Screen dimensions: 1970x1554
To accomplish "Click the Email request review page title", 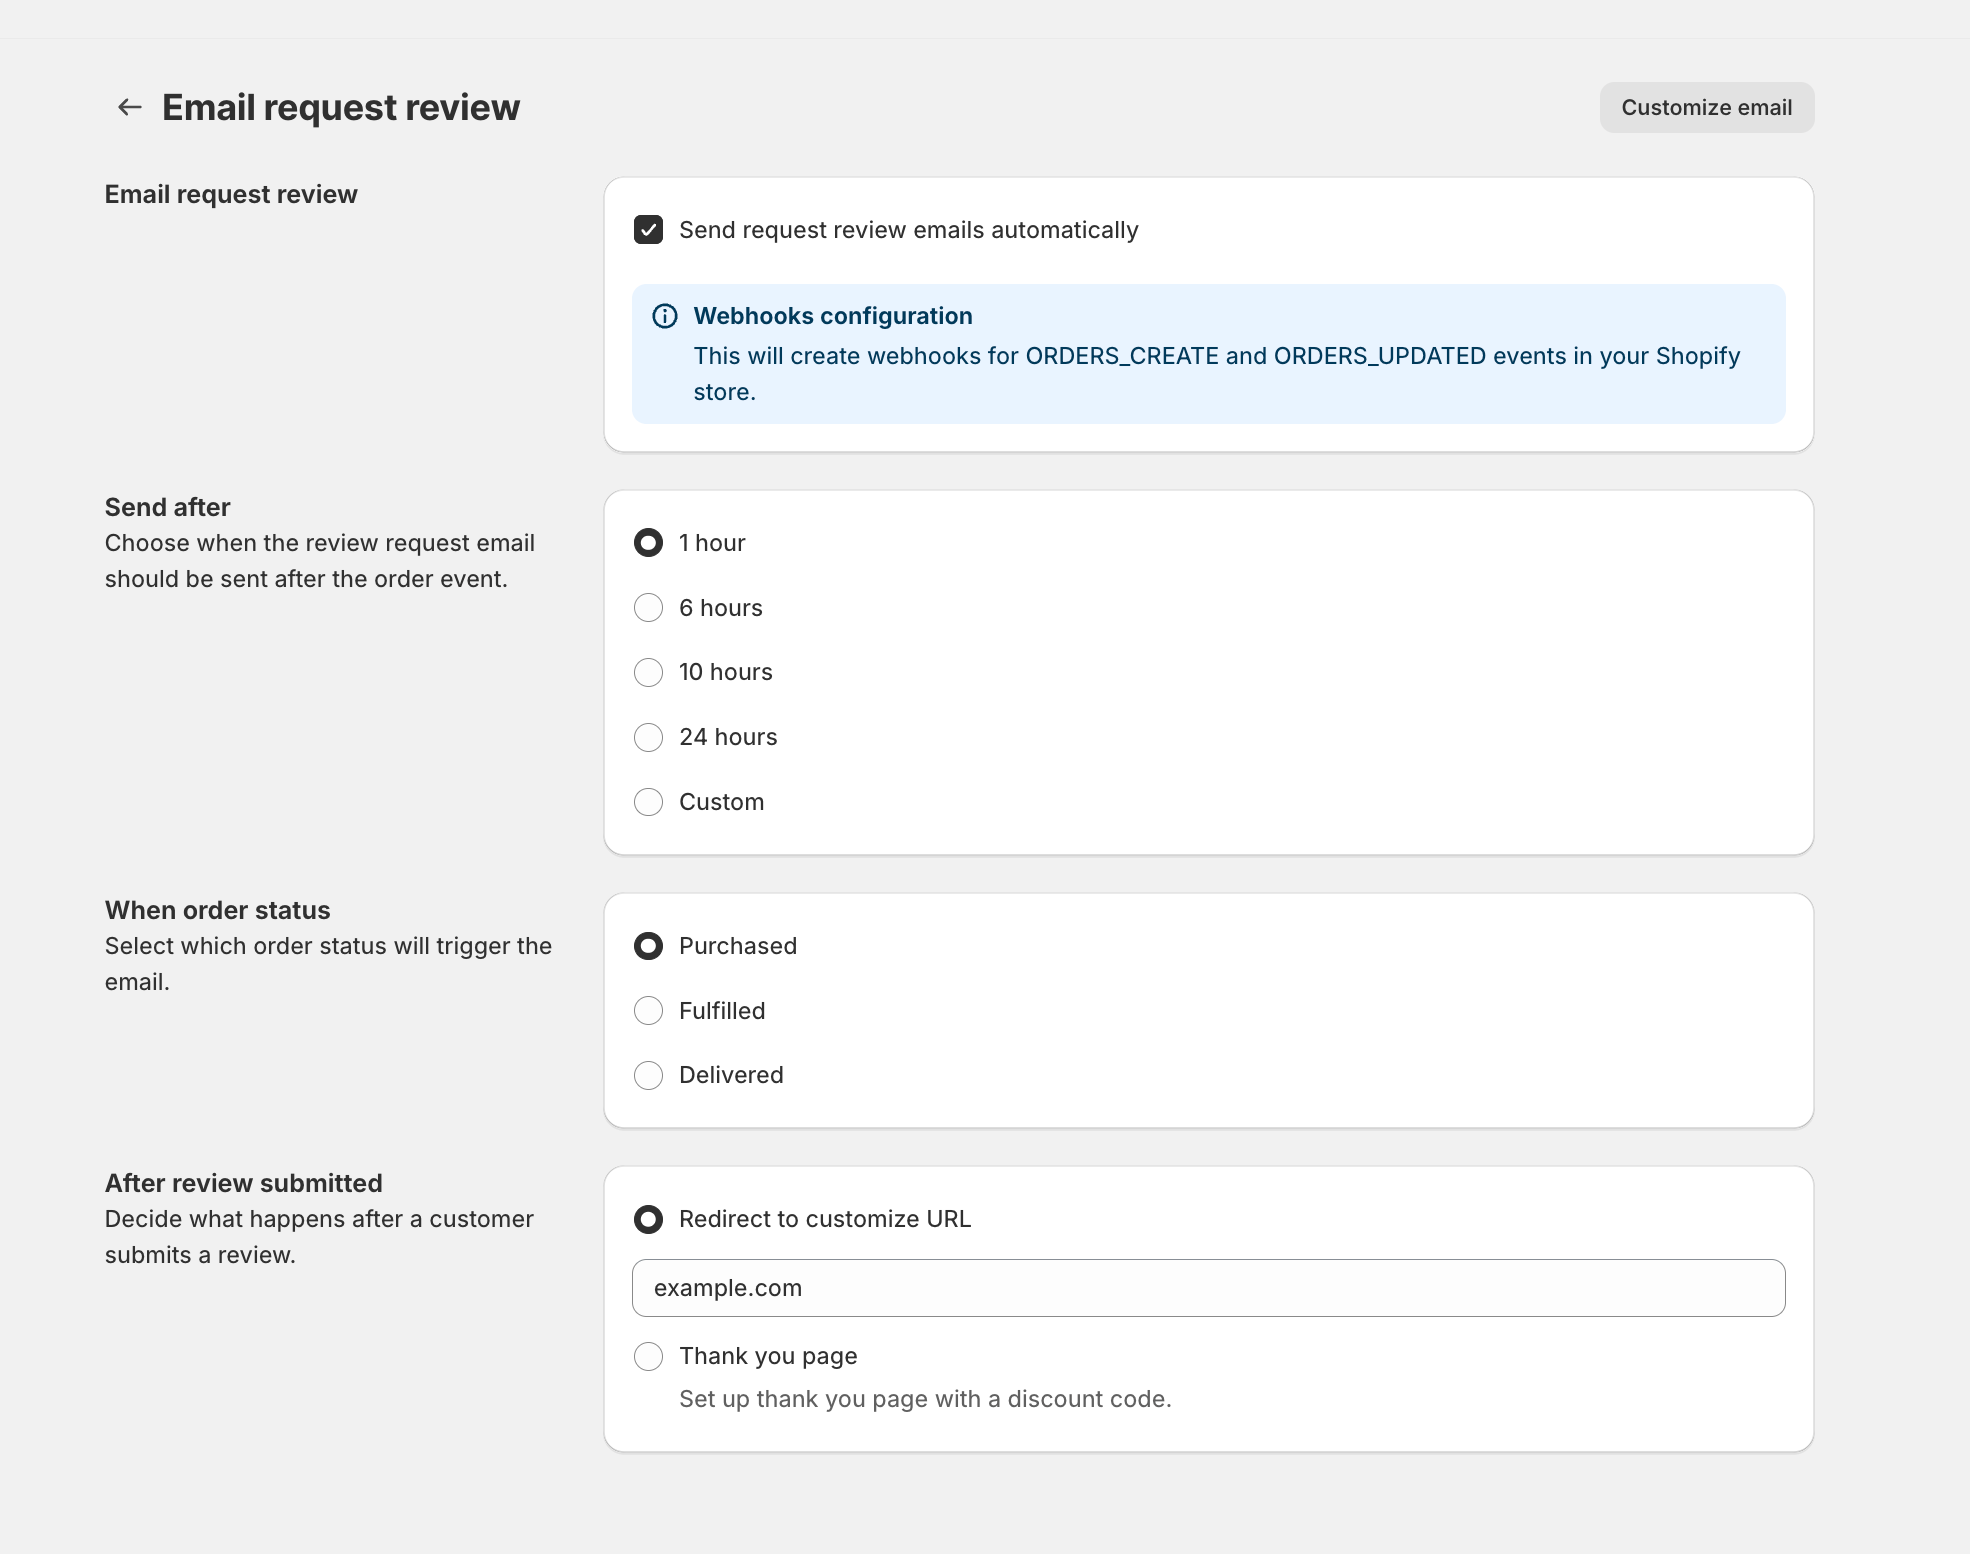I will pos(340,107).
